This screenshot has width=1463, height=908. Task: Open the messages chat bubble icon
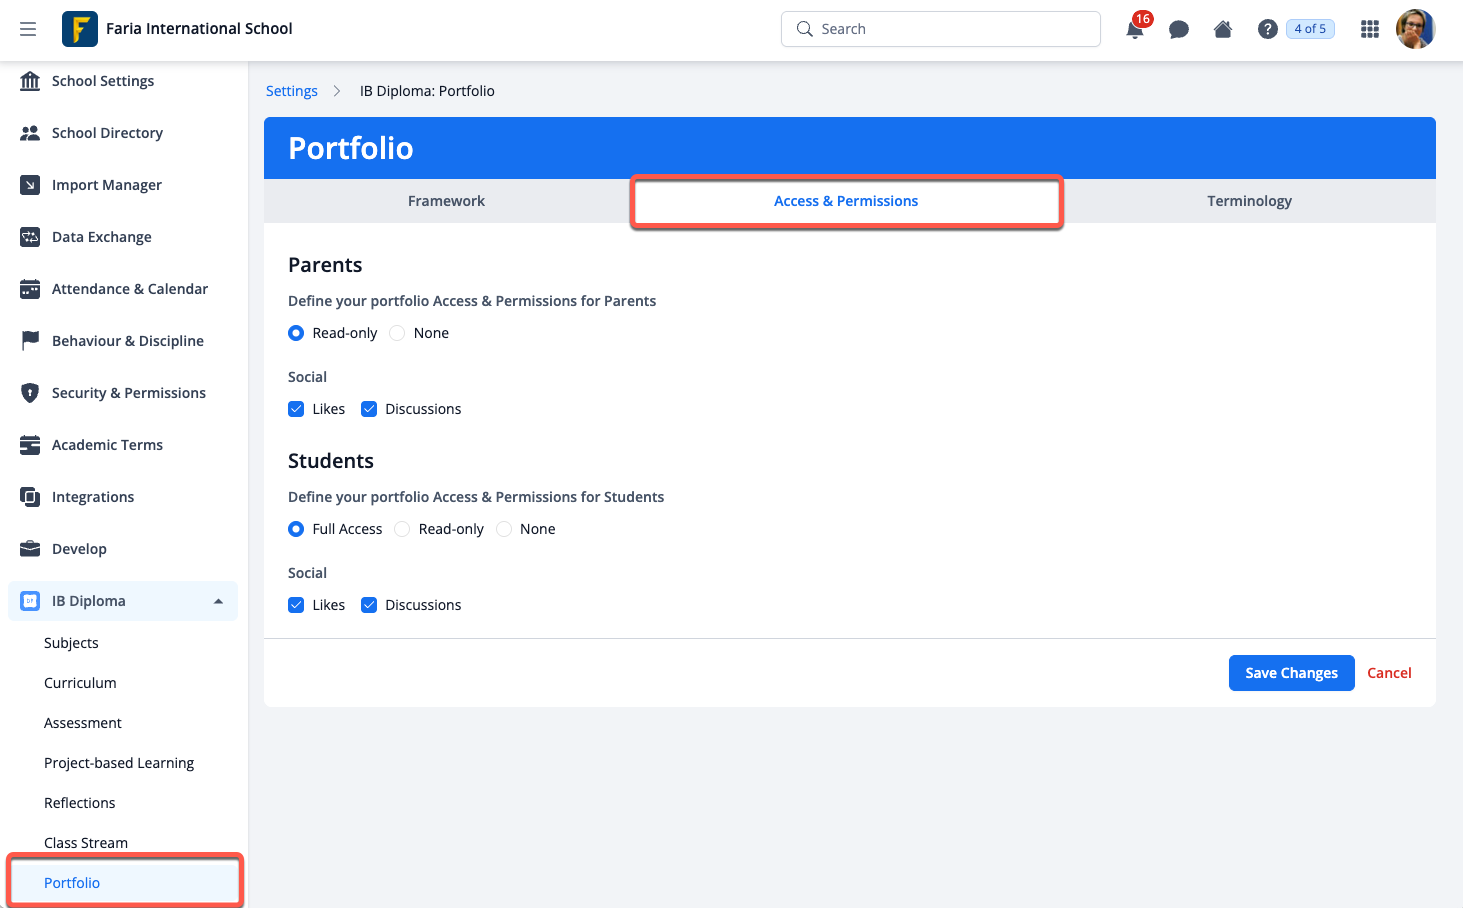click(x=1179, y=30)
